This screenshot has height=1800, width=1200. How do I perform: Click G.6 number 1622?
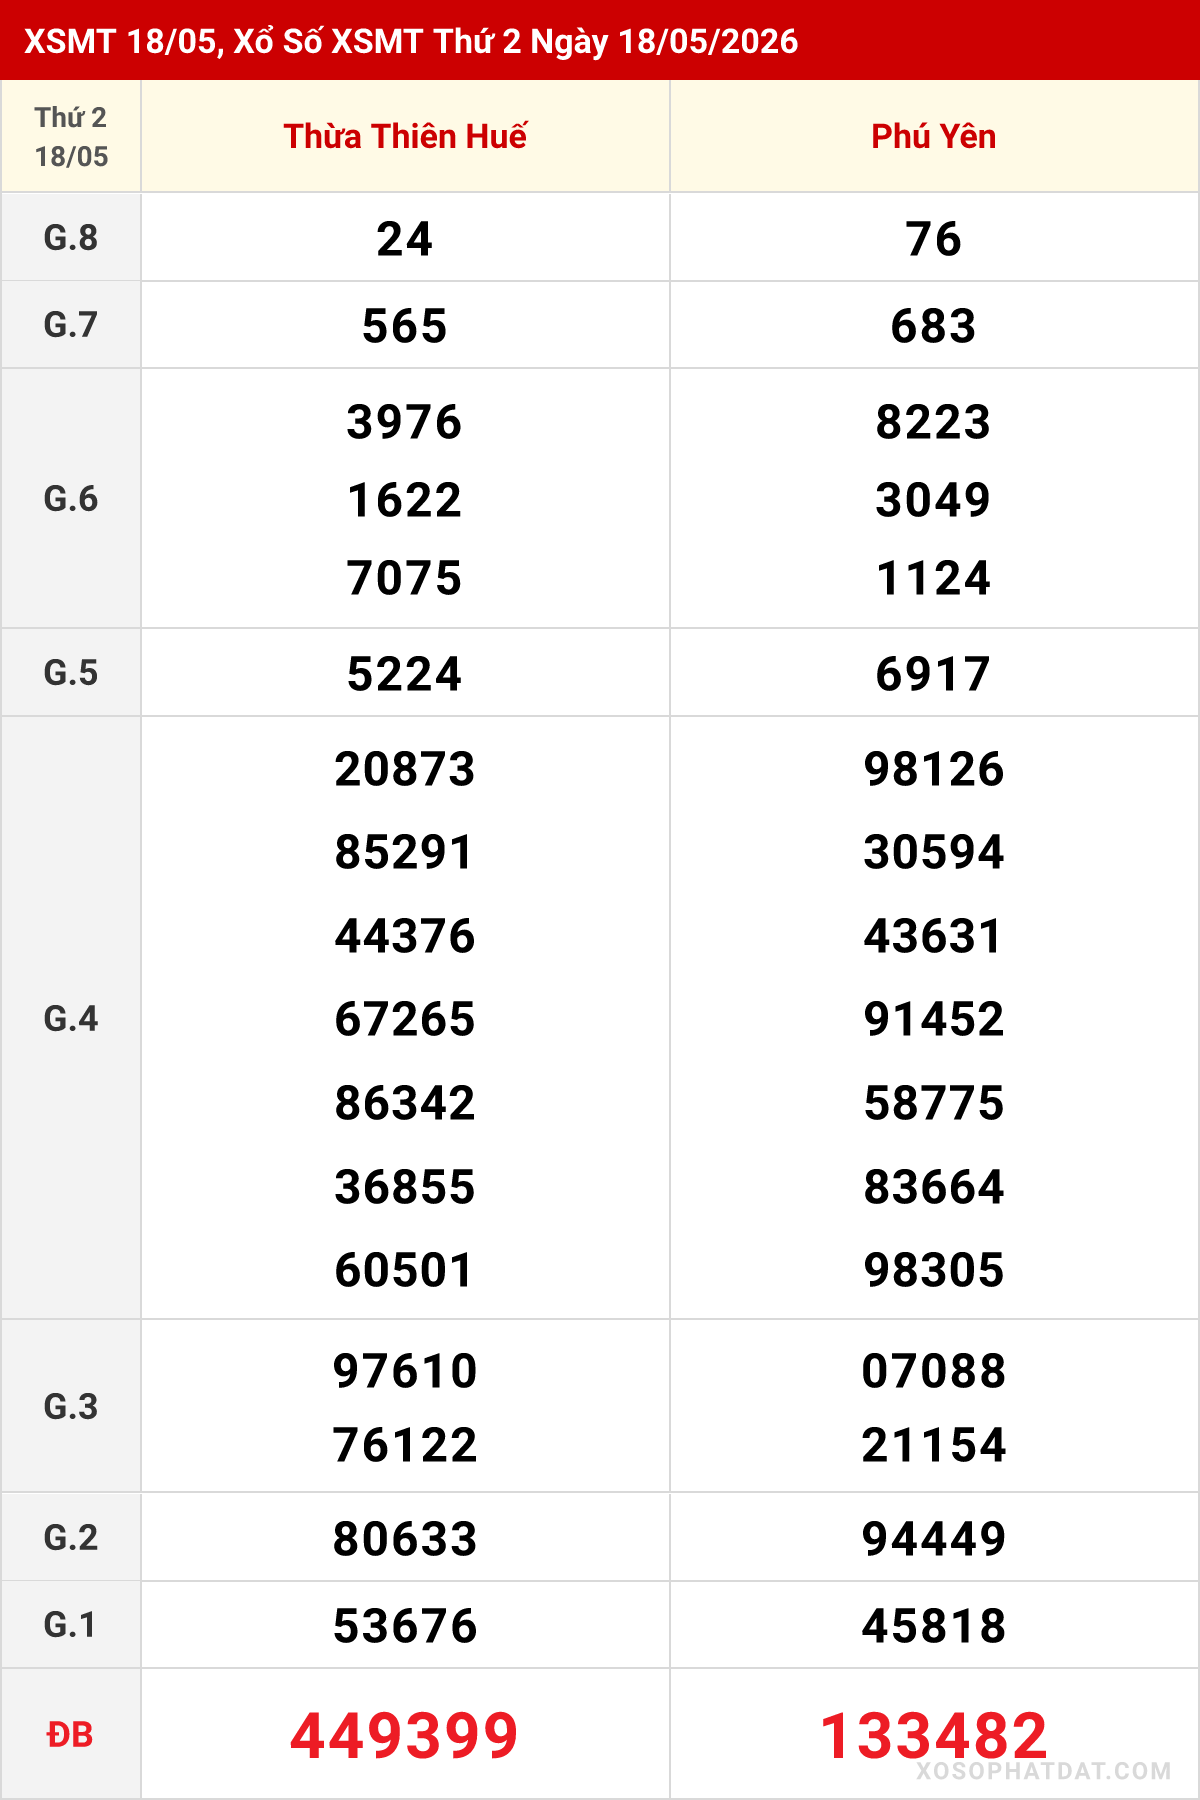(x=405, y=500)
